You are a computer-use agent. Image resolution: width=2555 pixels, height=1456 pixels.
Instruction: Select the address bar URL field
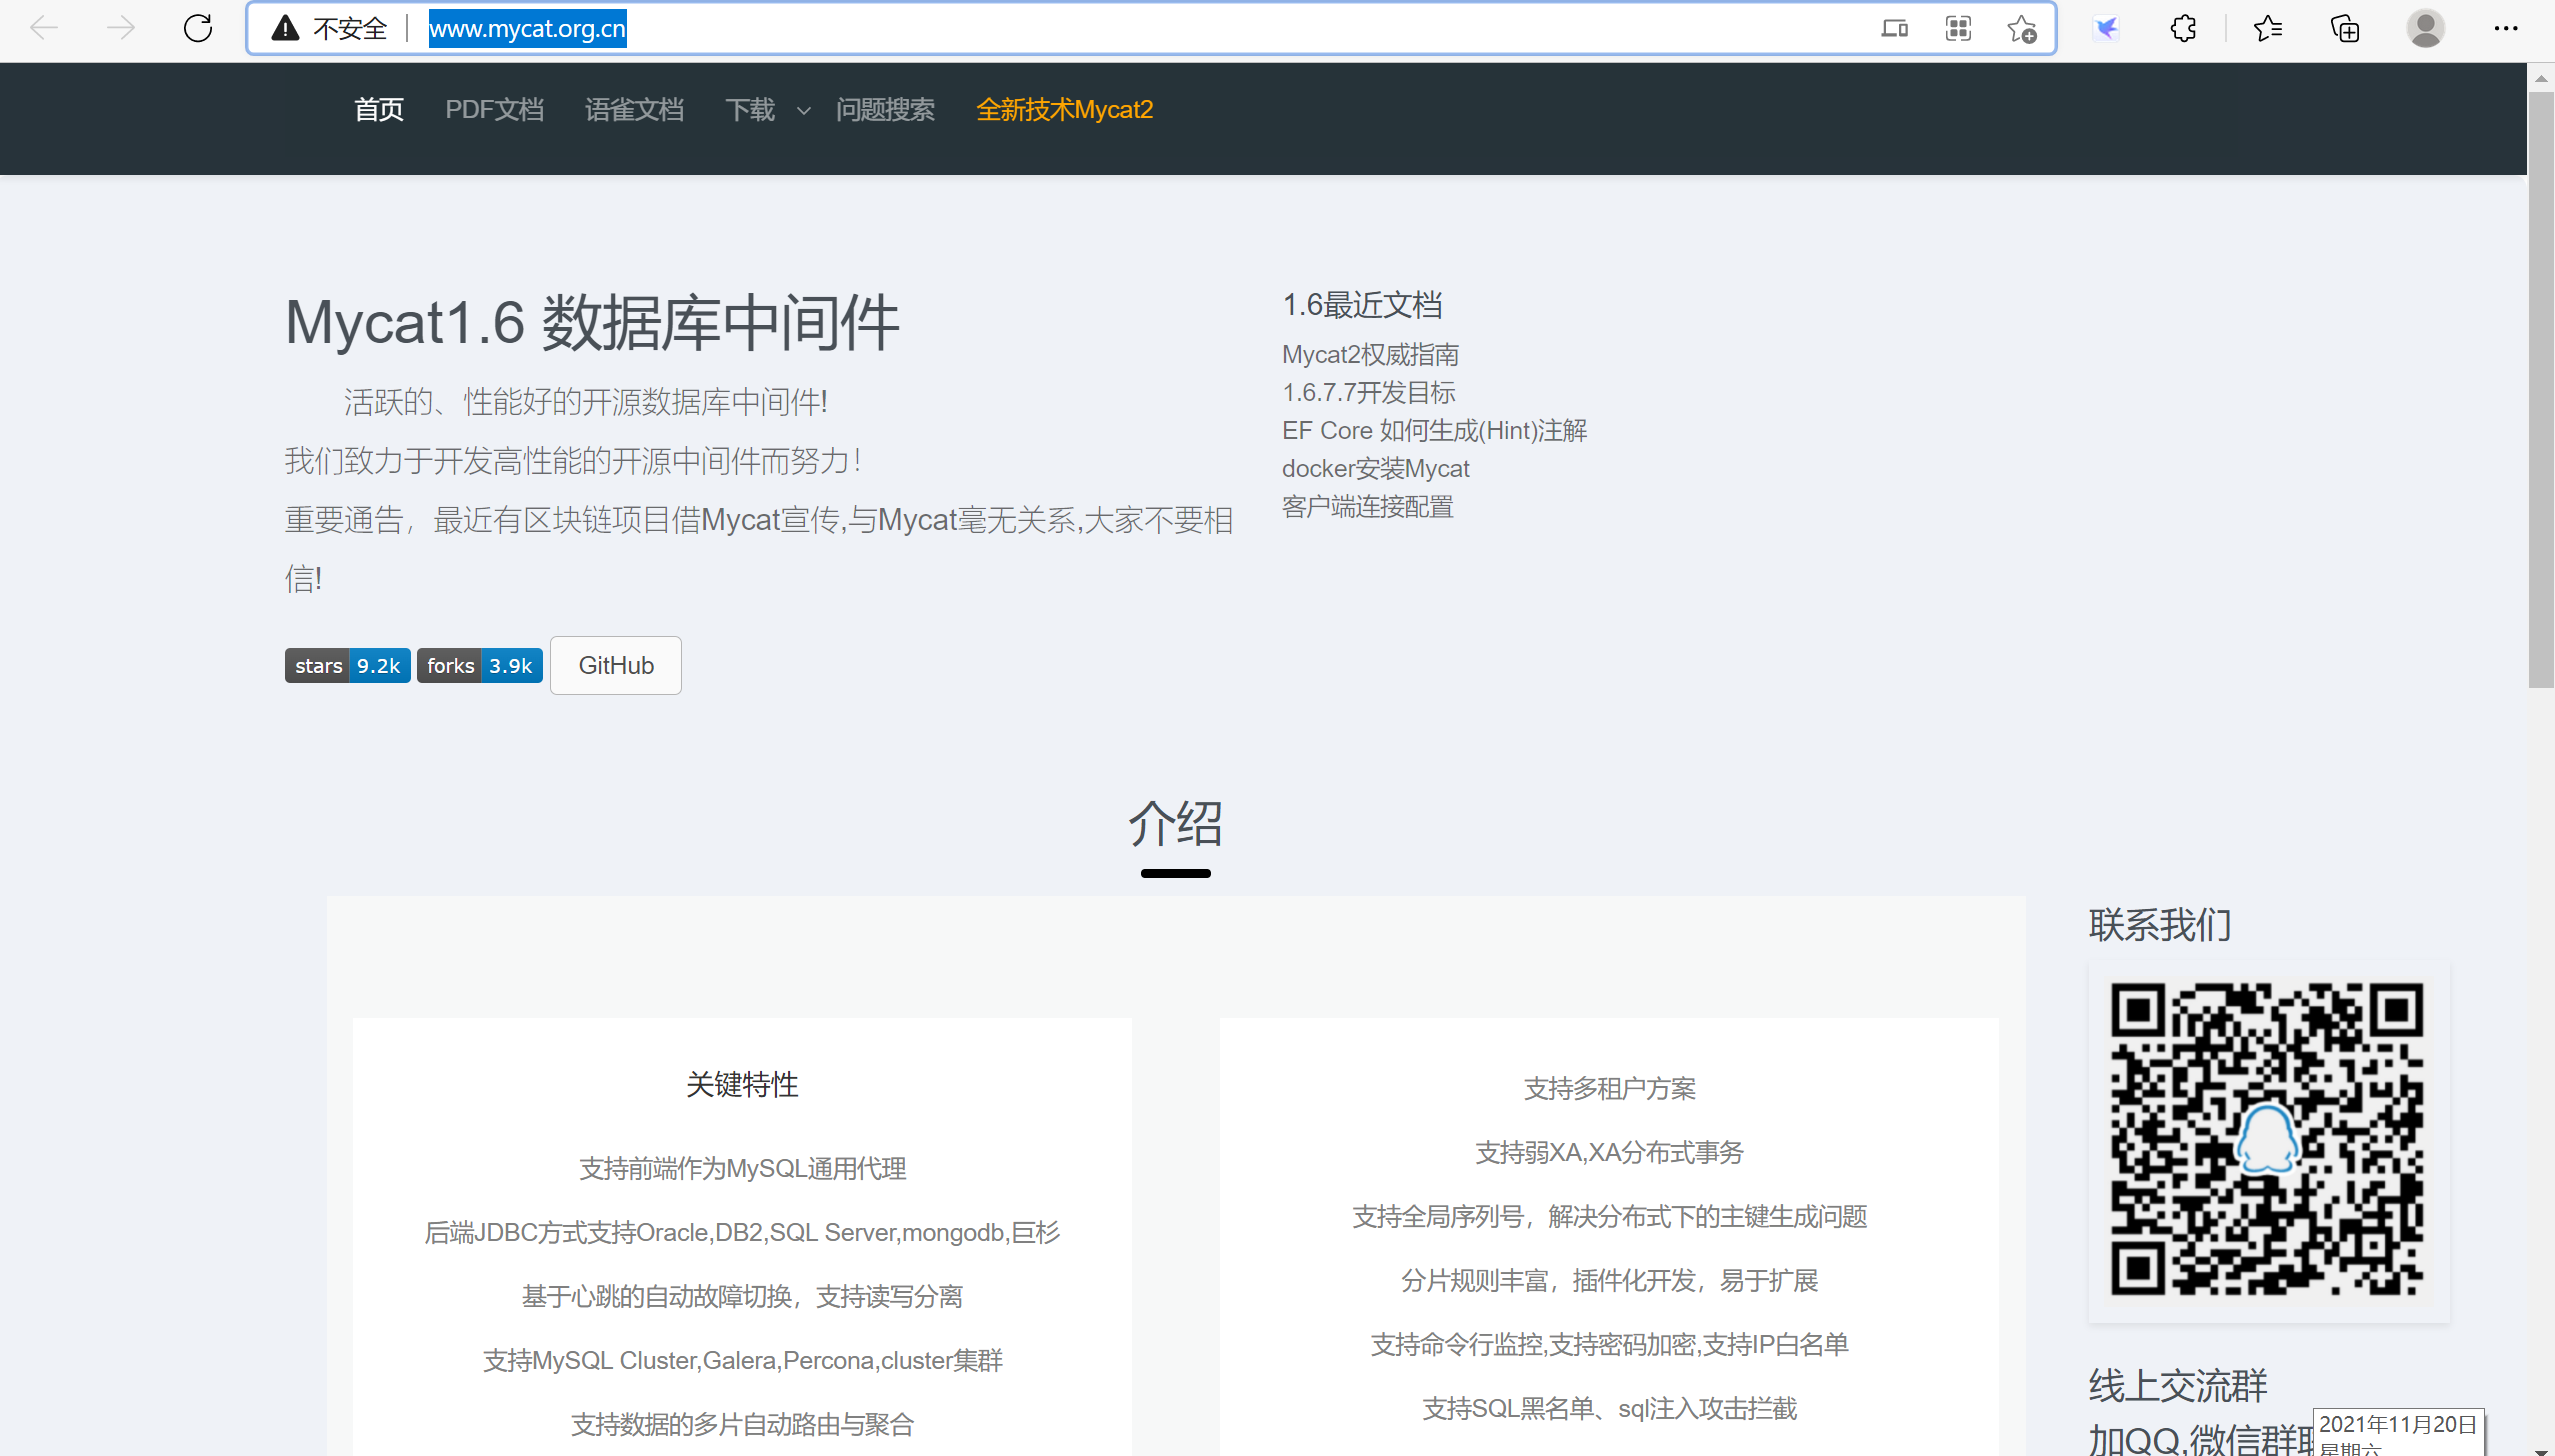[x=1150, y=28]
